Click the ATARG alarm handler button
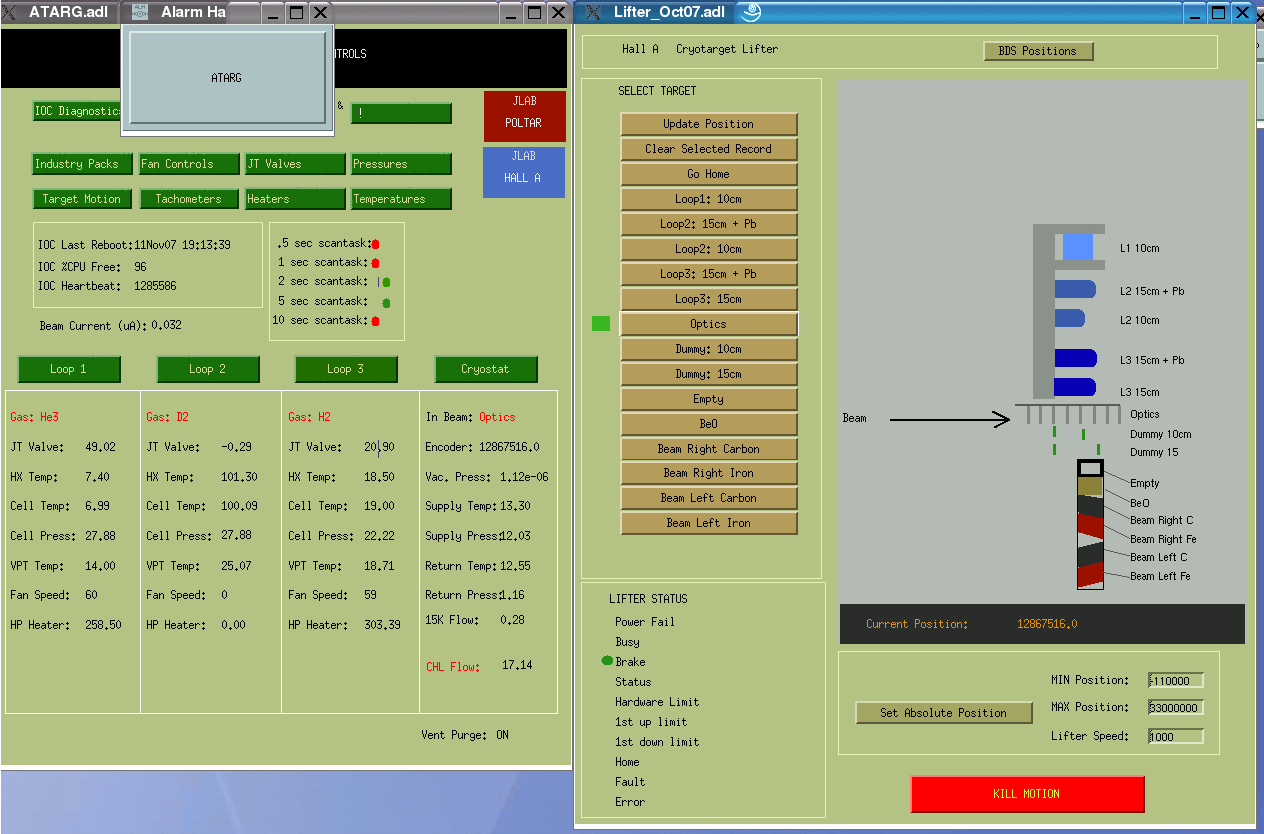Image resolution: width=1264 pixels, height=834 pixels. click(226, 77)
